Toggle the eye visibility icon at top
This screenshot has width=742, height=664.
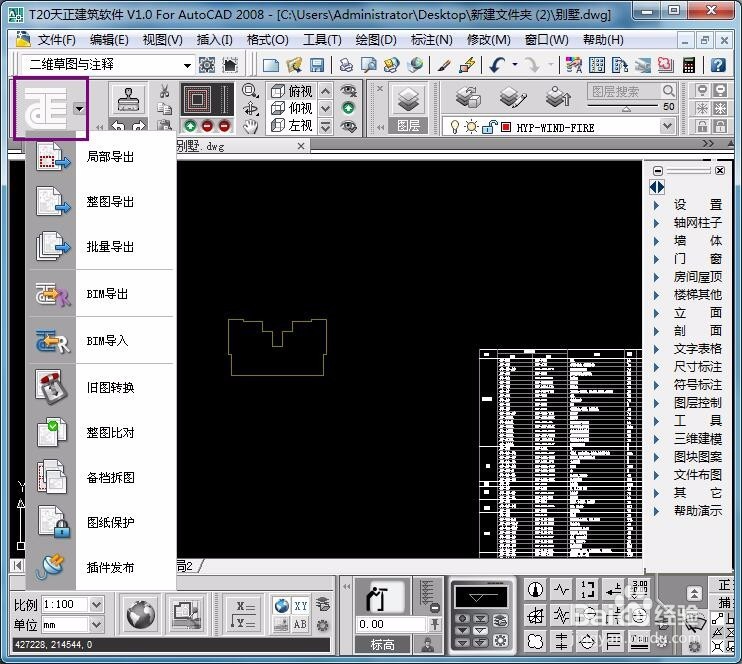(x=349, y=90)
